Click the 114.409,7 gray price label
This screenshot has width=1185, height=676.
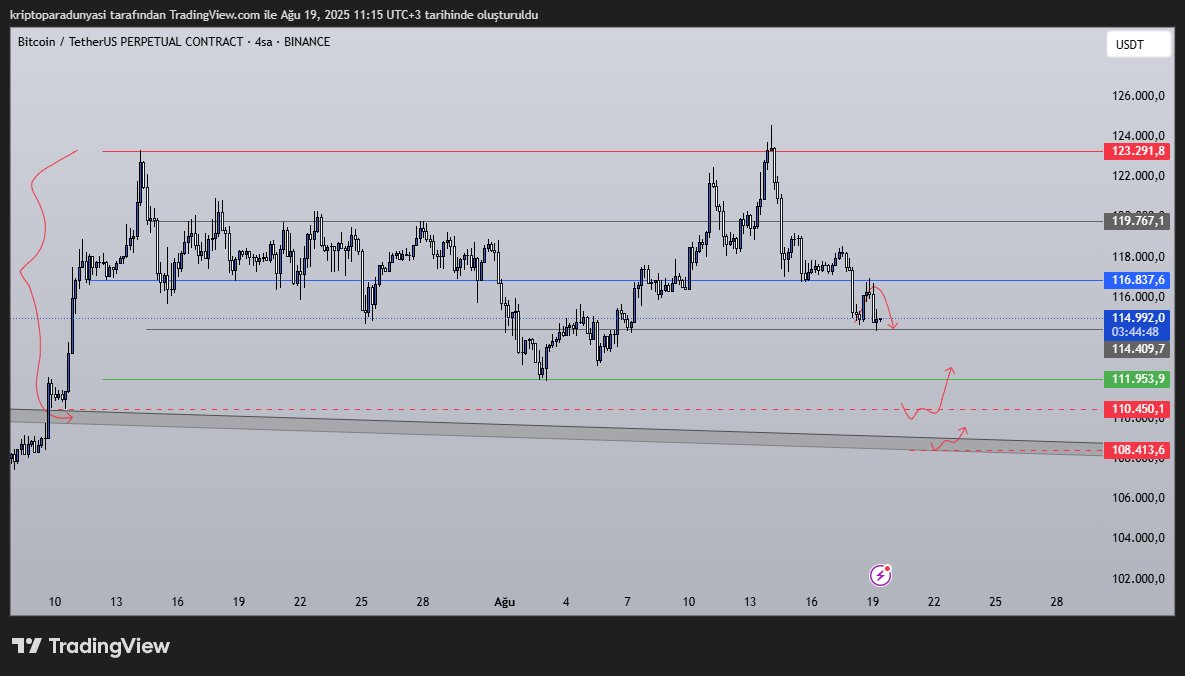1138,349
